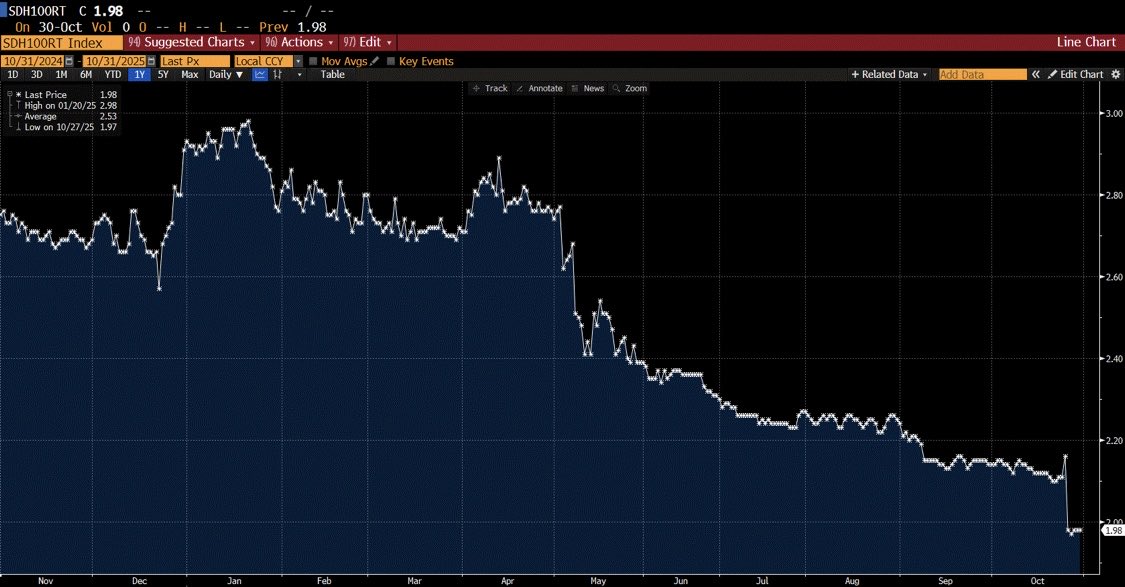Click pencil icon beside Mov Avgs
The image size is (1125, 587).
[x=375, y=61]
